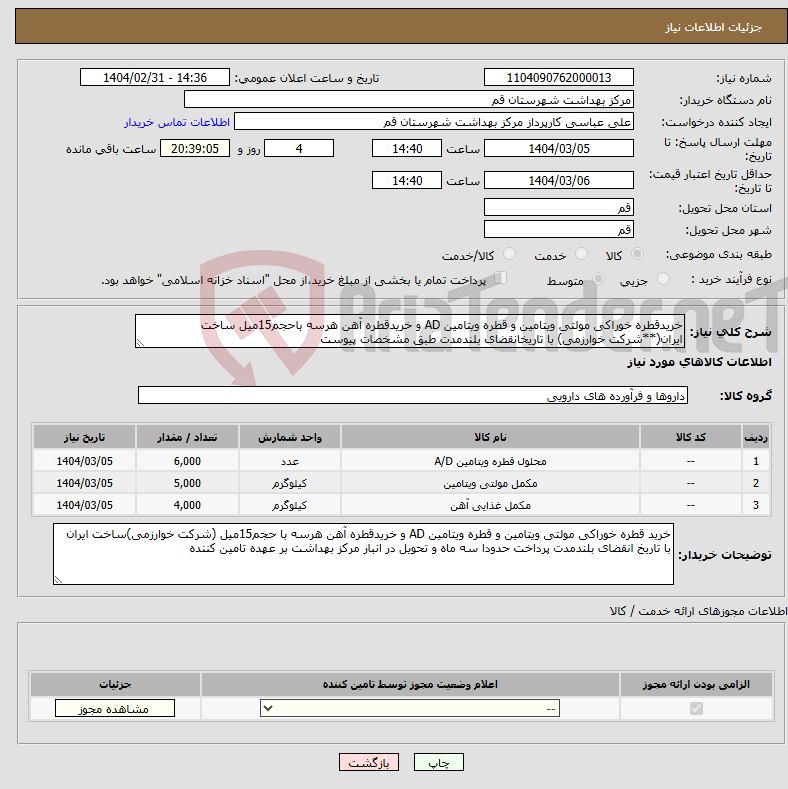Click the response deadline date 1404/03/05 field
The height and width of the screenshot is (789, 788).
559,148
